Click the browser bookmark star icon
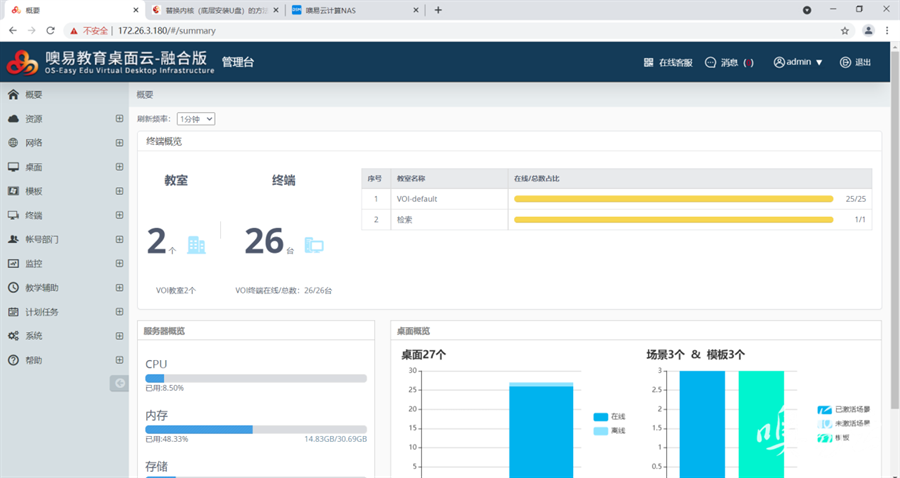 [845, 30]
